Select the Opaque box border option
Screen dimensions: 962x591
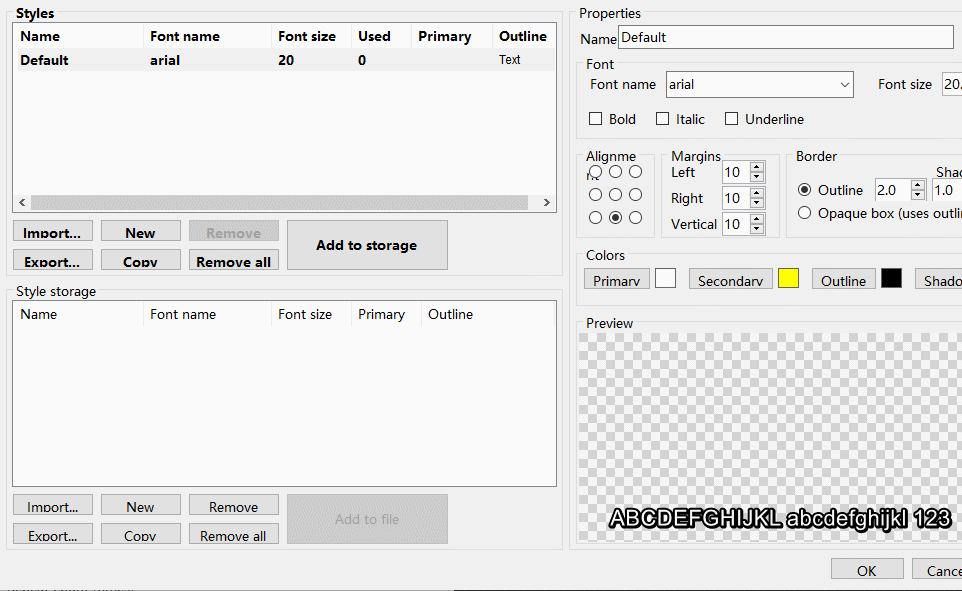coord(804,213)
